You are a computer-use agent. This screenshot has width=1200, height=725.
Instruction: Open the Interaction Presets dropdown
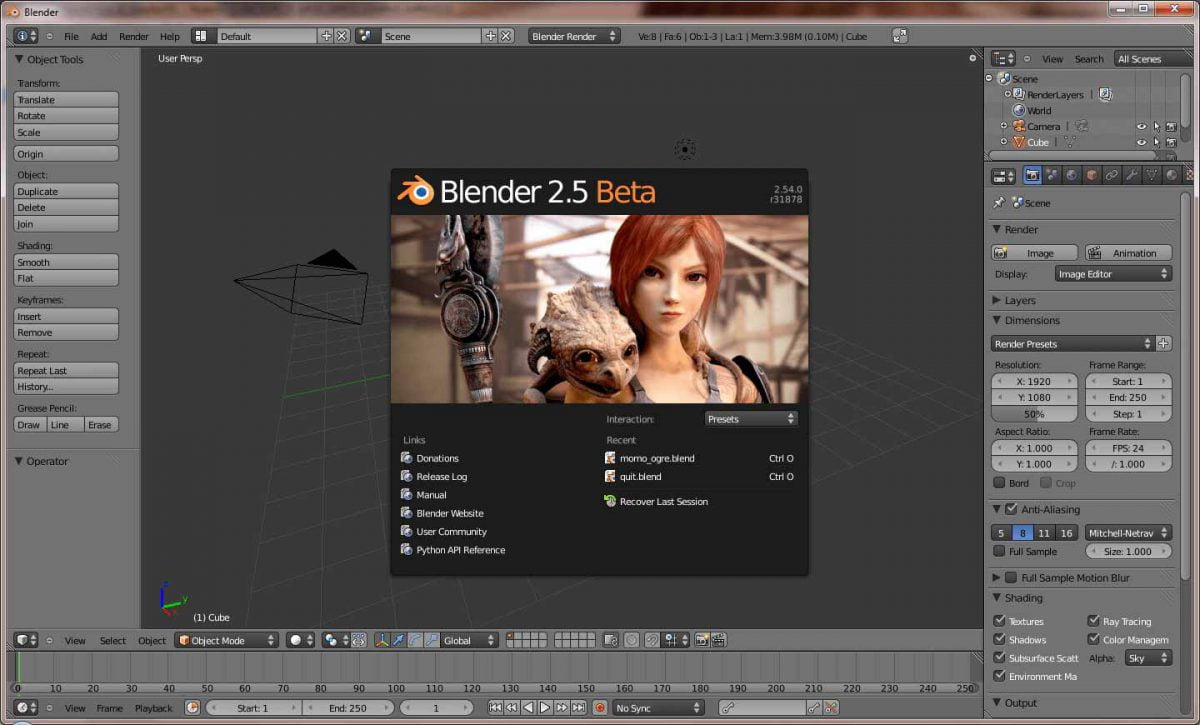tap(751, 419)
